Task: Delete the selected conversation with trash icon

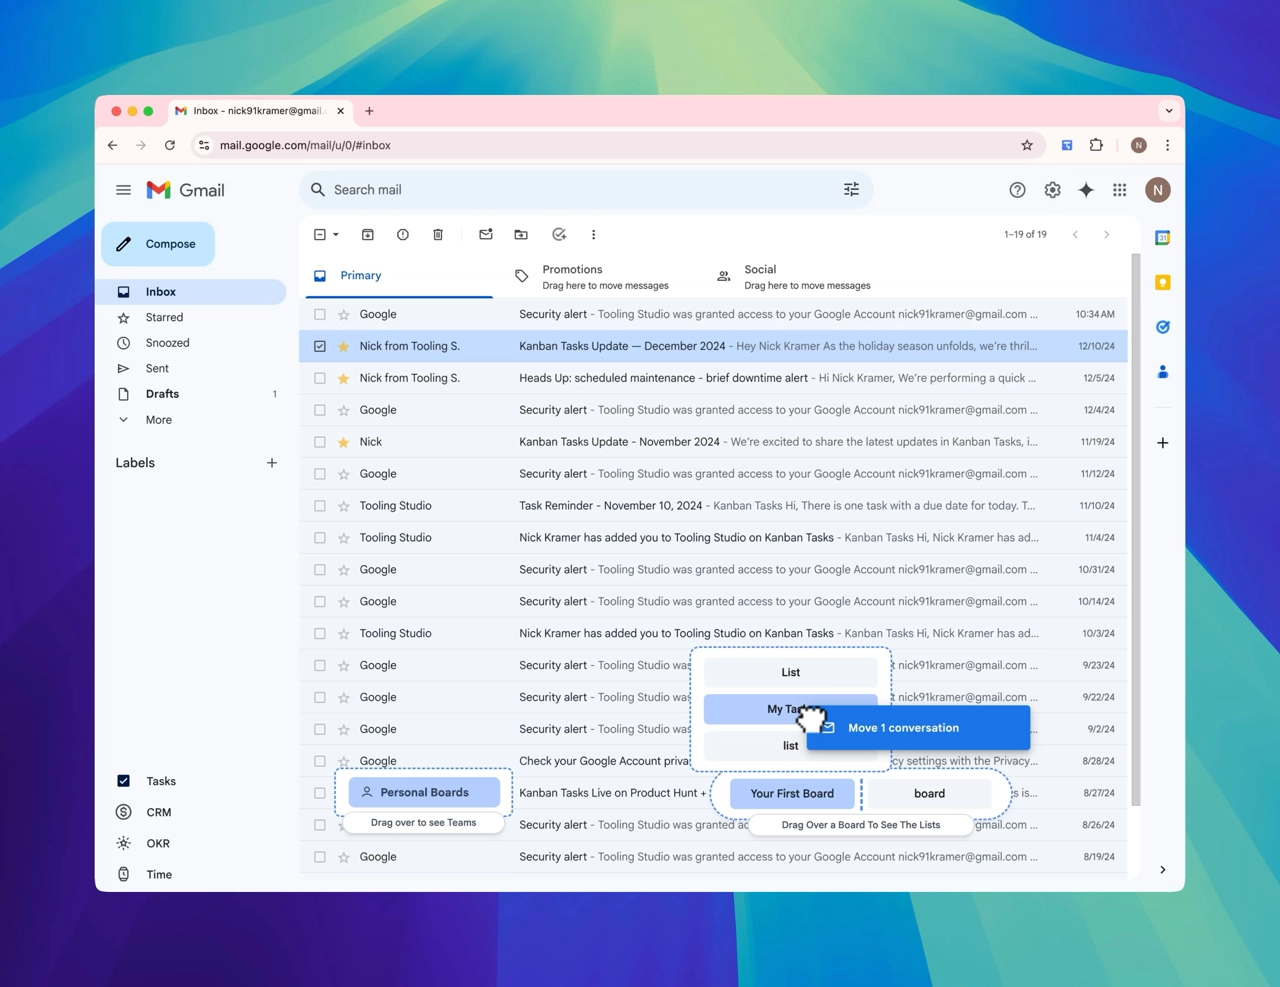Action: click(438, 235)
